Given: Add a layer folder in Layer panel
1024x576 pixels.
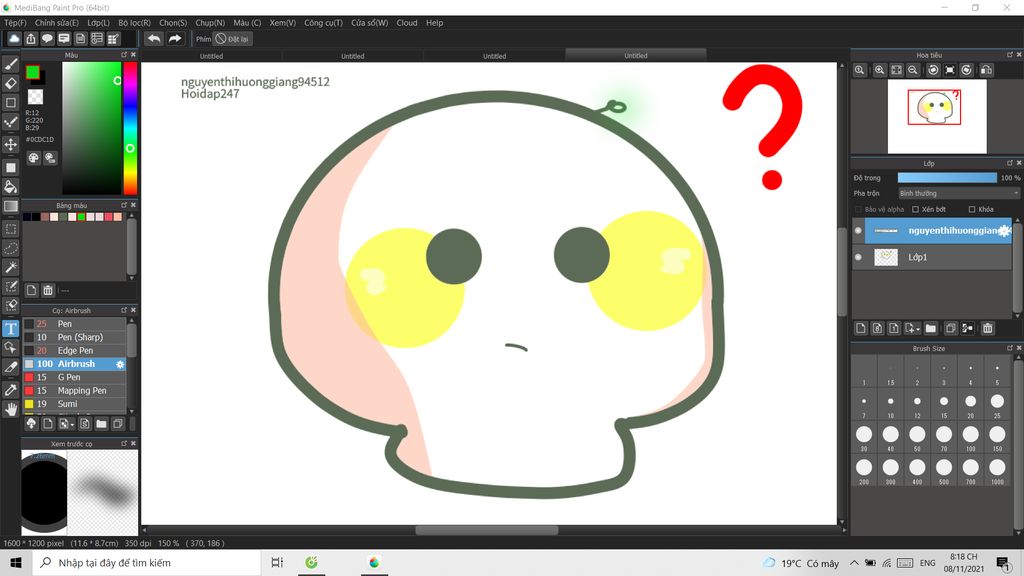Looking at the screenshot, I should [931, 328].
